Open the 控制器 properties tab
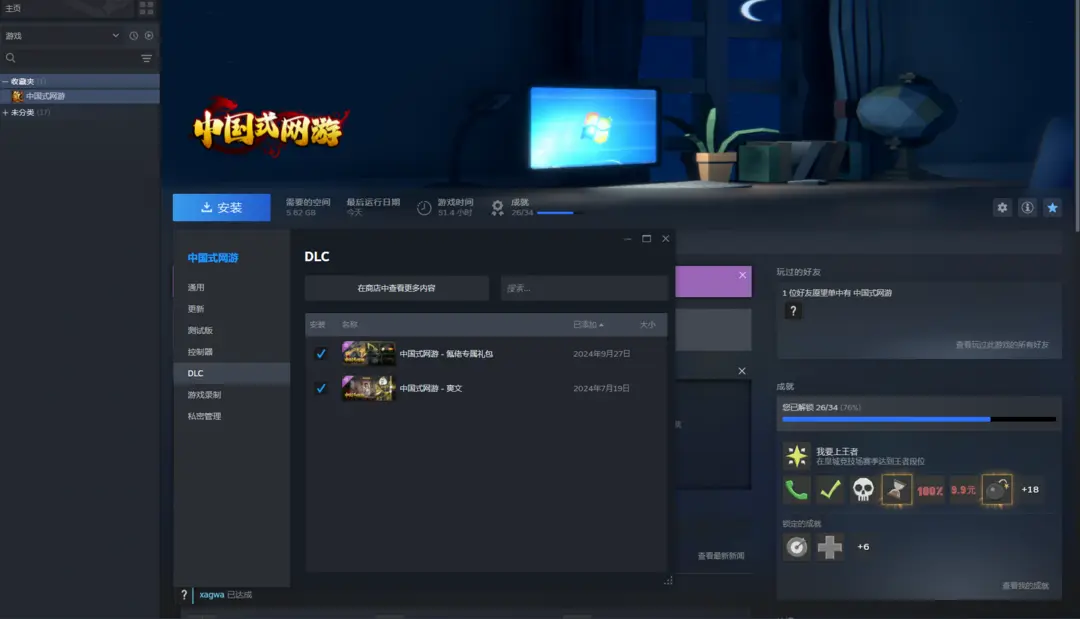Screen dimensions: 1080x619 point(231,351)
